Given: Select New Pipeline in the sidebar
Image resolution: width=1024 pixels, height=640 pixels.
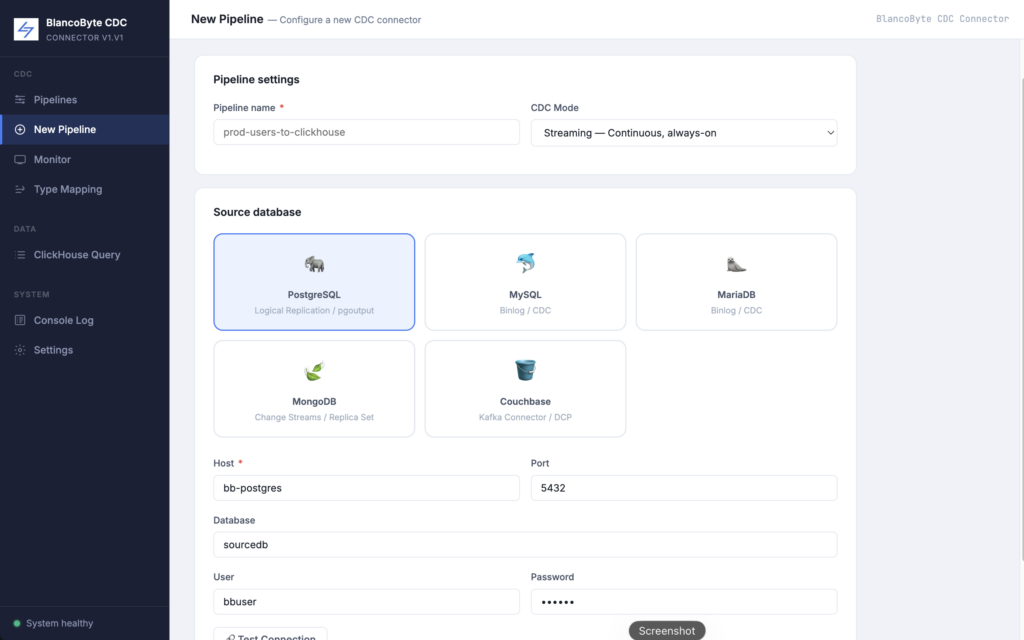Looking at the screenshot, I should pyautogui.click(x=85, y=129).
